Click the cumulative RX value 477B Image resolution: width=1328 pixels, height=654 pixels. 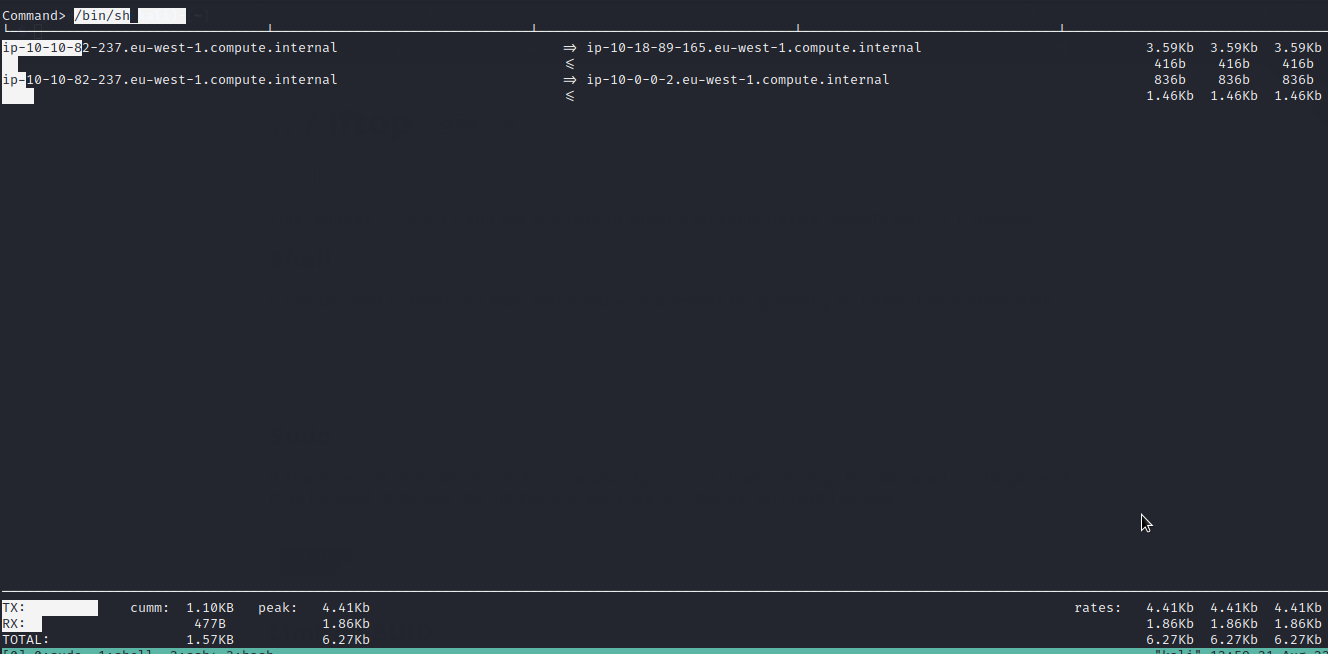pyautogui.click(x=210, y=624)
